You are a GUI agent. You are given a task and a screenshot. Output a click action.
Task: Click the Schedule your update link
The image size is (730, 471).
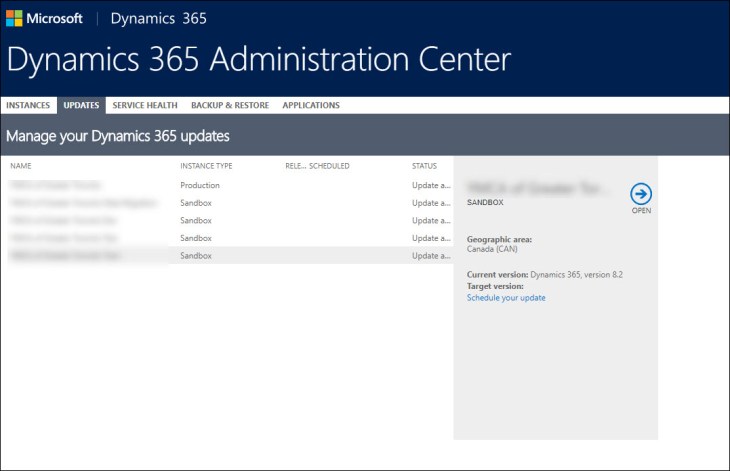point(506,298)
